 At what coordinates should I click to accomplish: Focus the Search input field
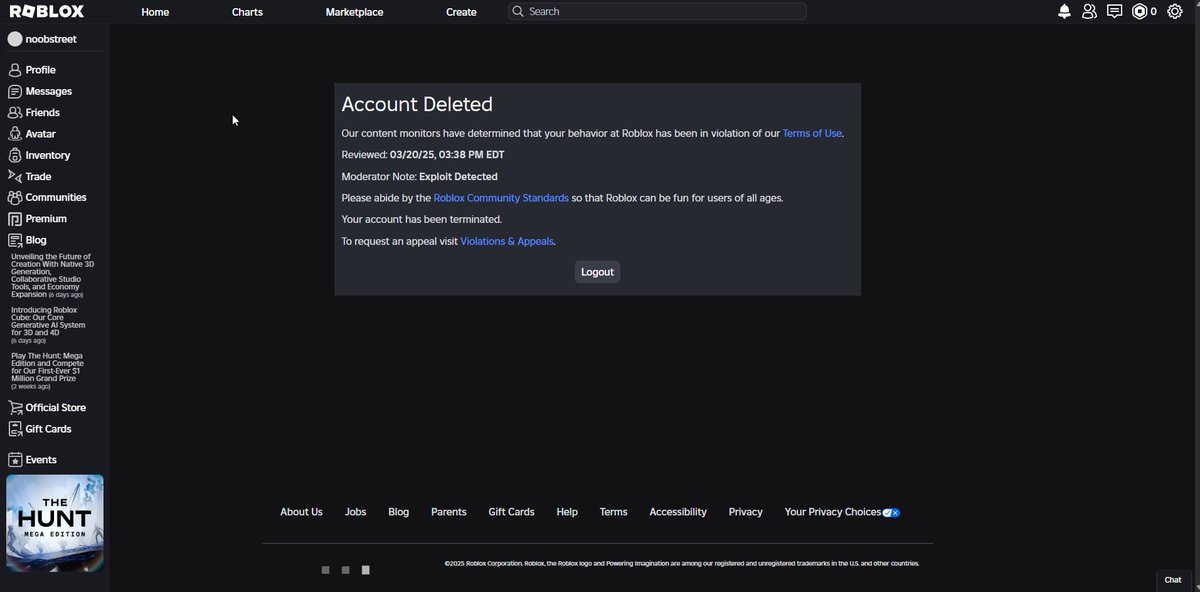pyautogui.click(x=657, y=12)
